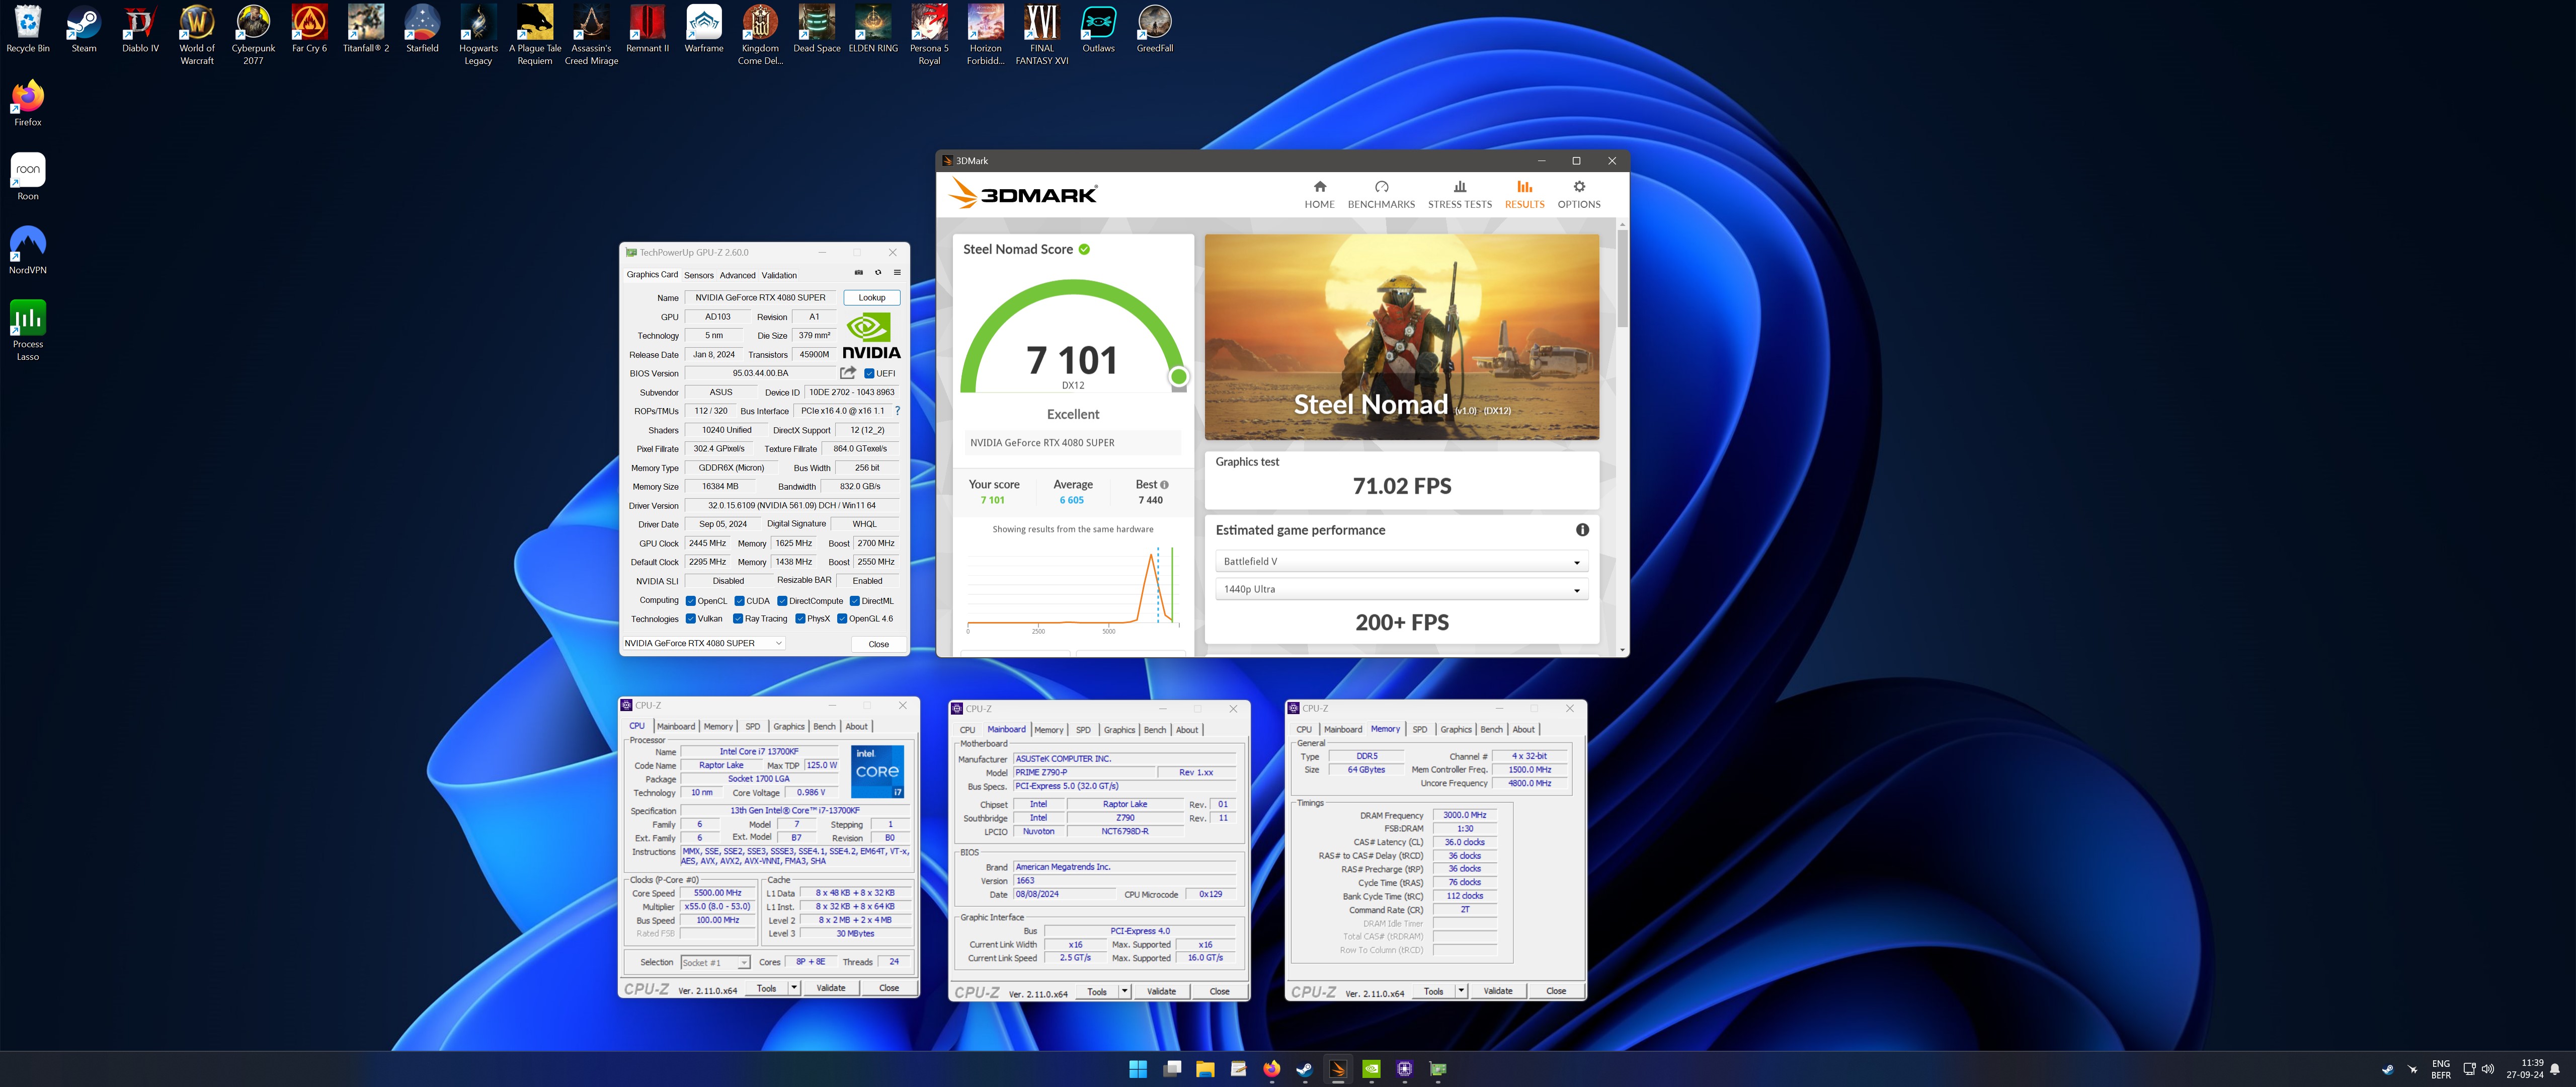Expand Tools arrow in CPU-Z Mainboard window
The width and height of the screenshot is (2576, 1087).
click(x=1125, y=992)
